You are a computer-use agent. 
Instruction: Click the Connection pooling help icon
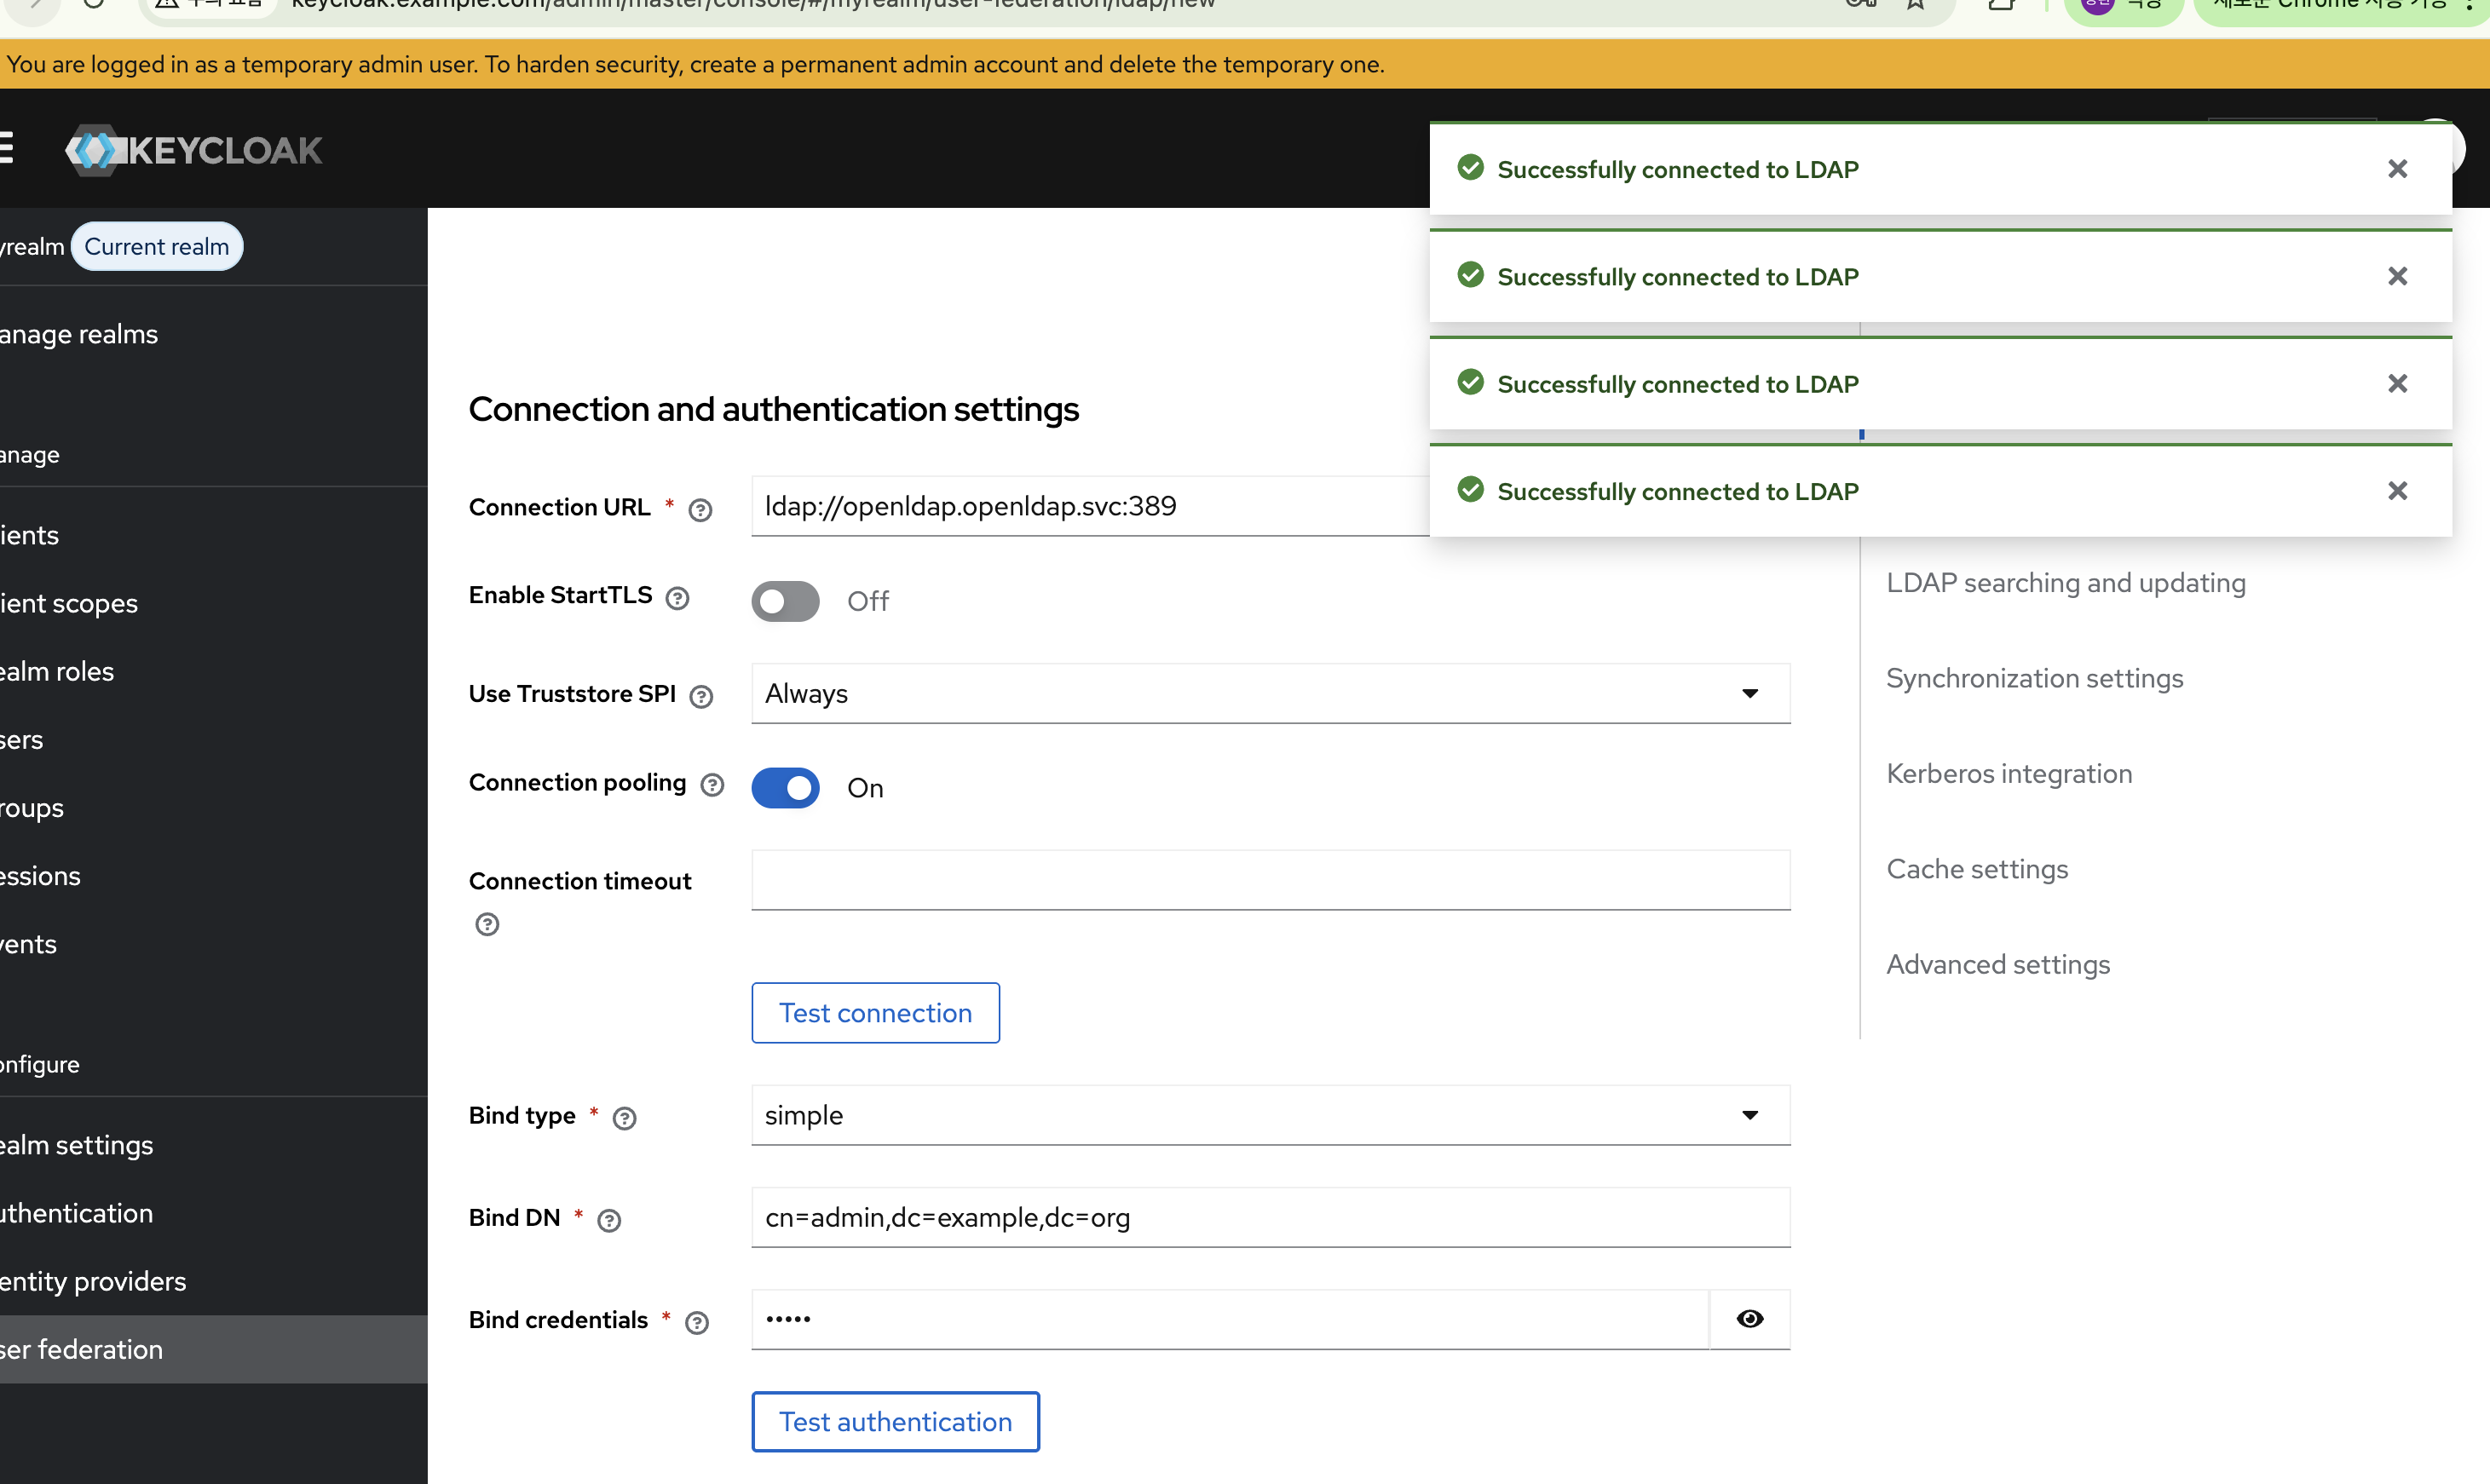(711, 785)
